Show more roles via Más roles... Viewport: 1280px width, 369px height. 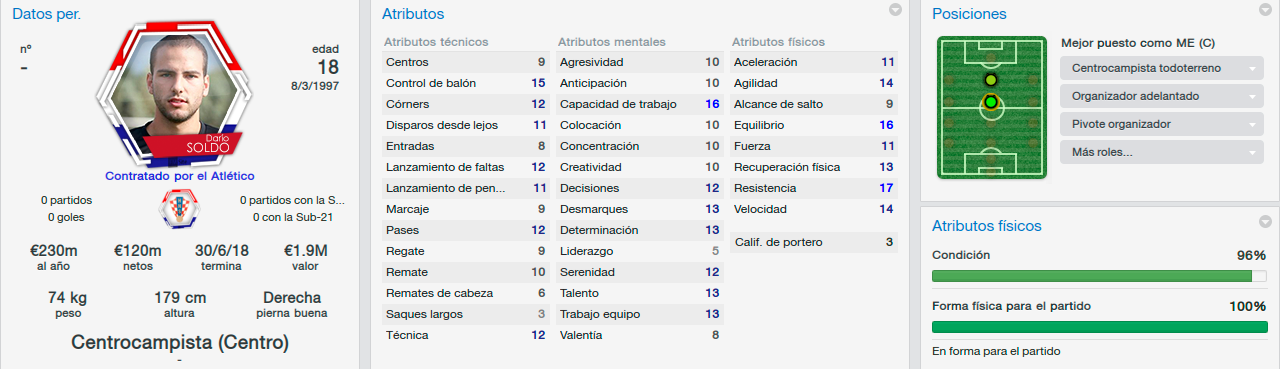(1160, 153)
